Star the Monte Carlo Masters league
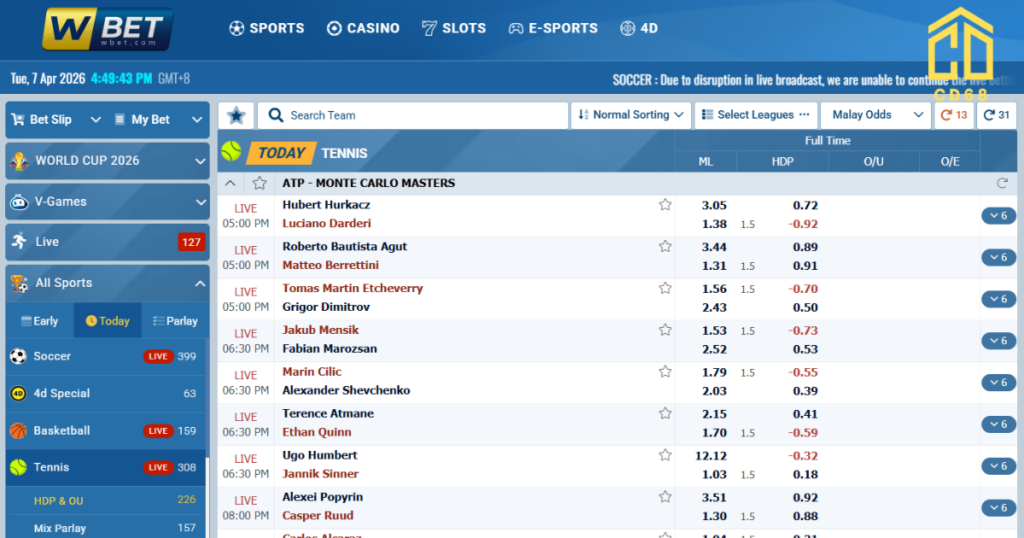This screenshot has width=1024, height=538. pos(260,183)
